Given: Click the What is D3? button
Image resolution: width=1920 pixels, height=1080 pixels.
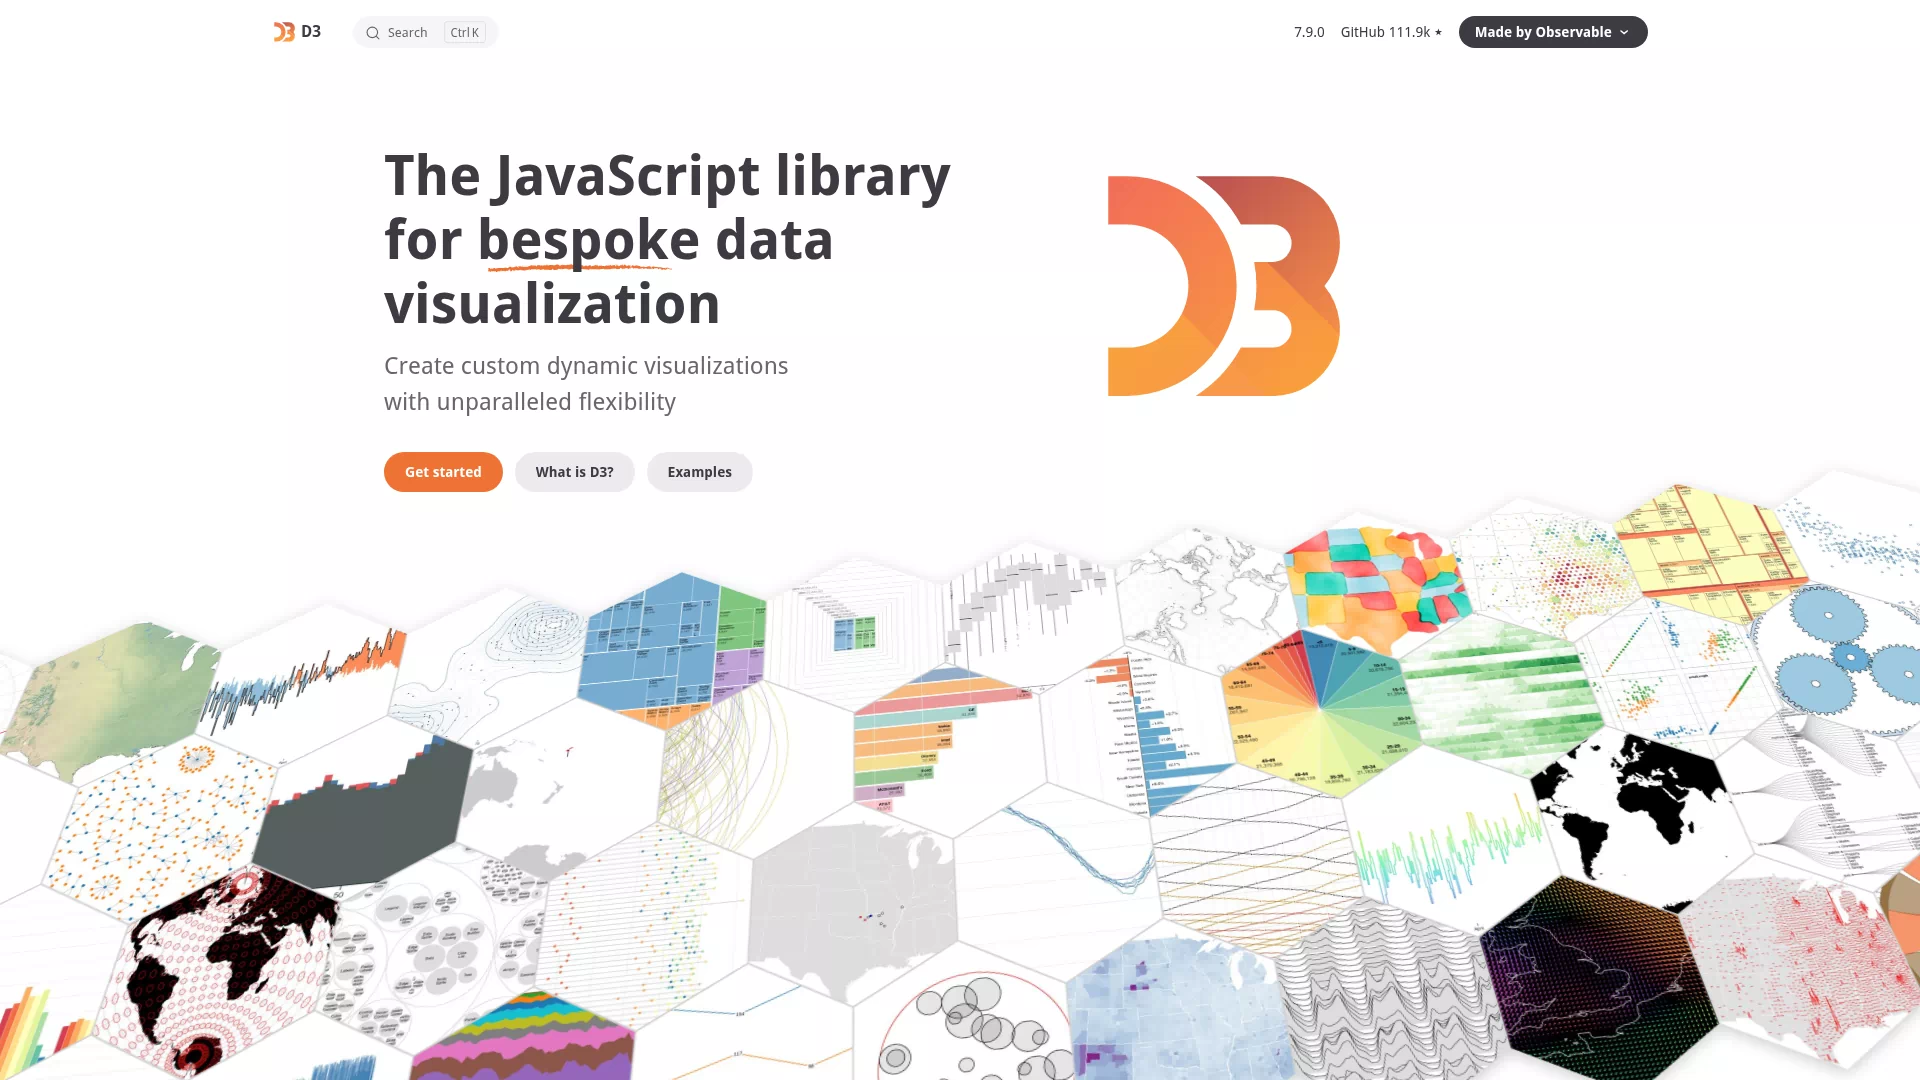Looking at the screenshot, I should pyautogui.click(x=574, y=472).
